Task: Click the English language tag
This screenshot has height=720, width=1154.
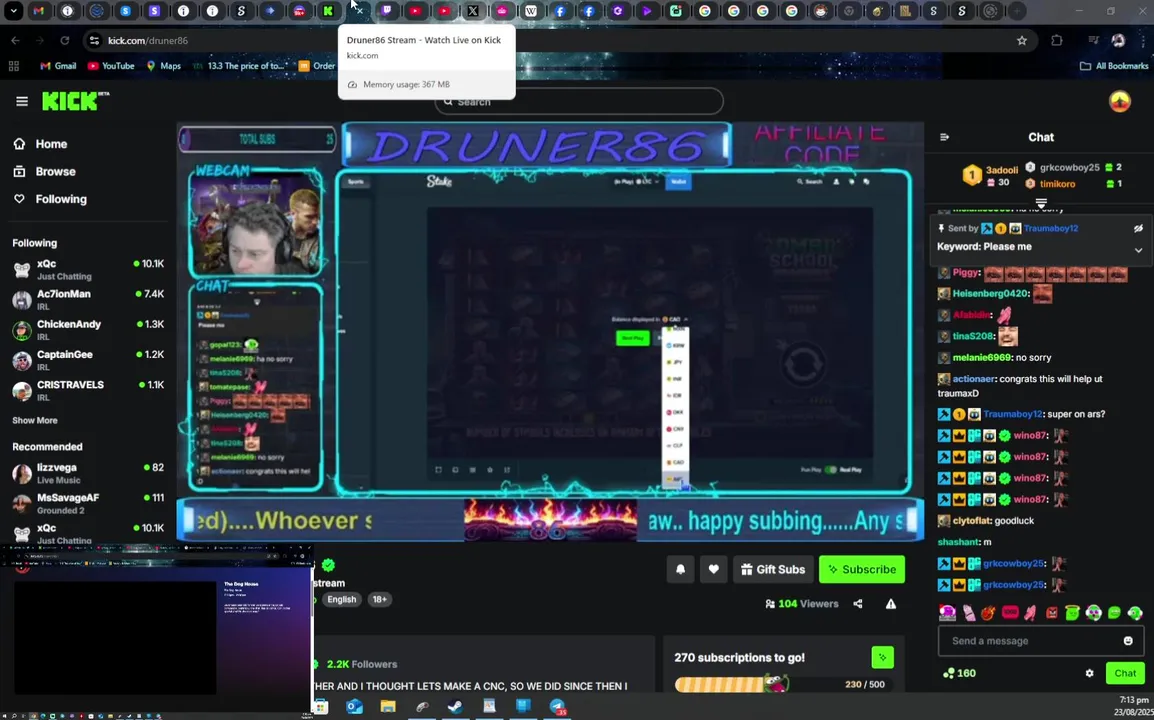Action: 341,599
